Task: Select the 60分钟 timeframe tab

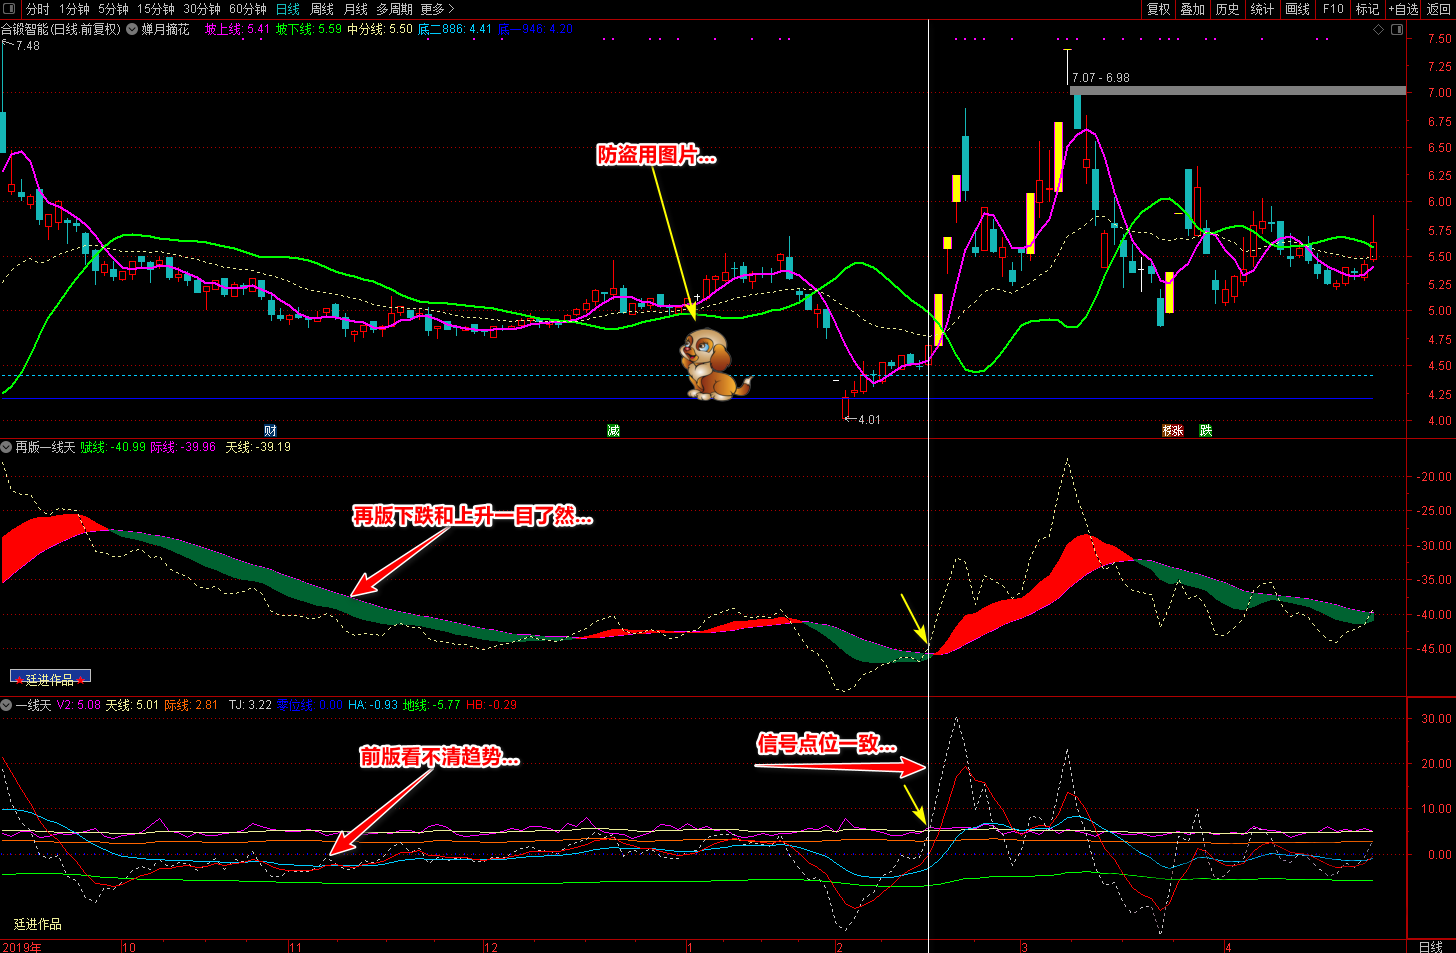Action: coord(247,9)
